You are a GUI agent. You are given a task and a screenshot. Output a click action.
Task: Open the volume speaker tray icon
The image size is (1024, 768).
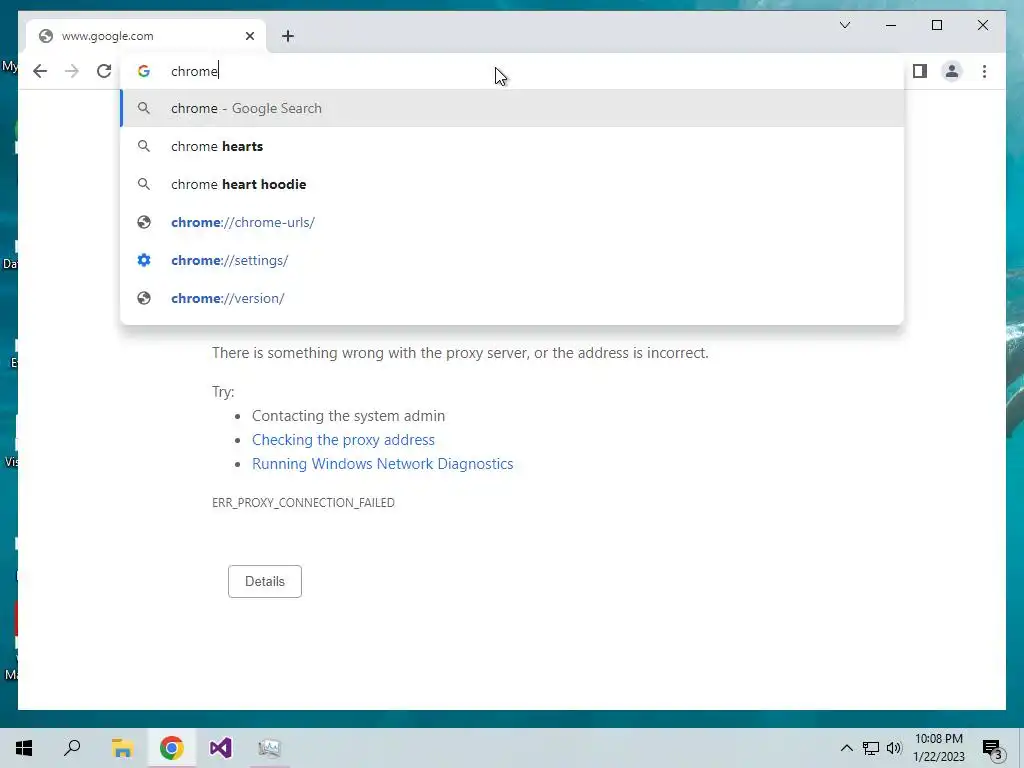point(894,748)
